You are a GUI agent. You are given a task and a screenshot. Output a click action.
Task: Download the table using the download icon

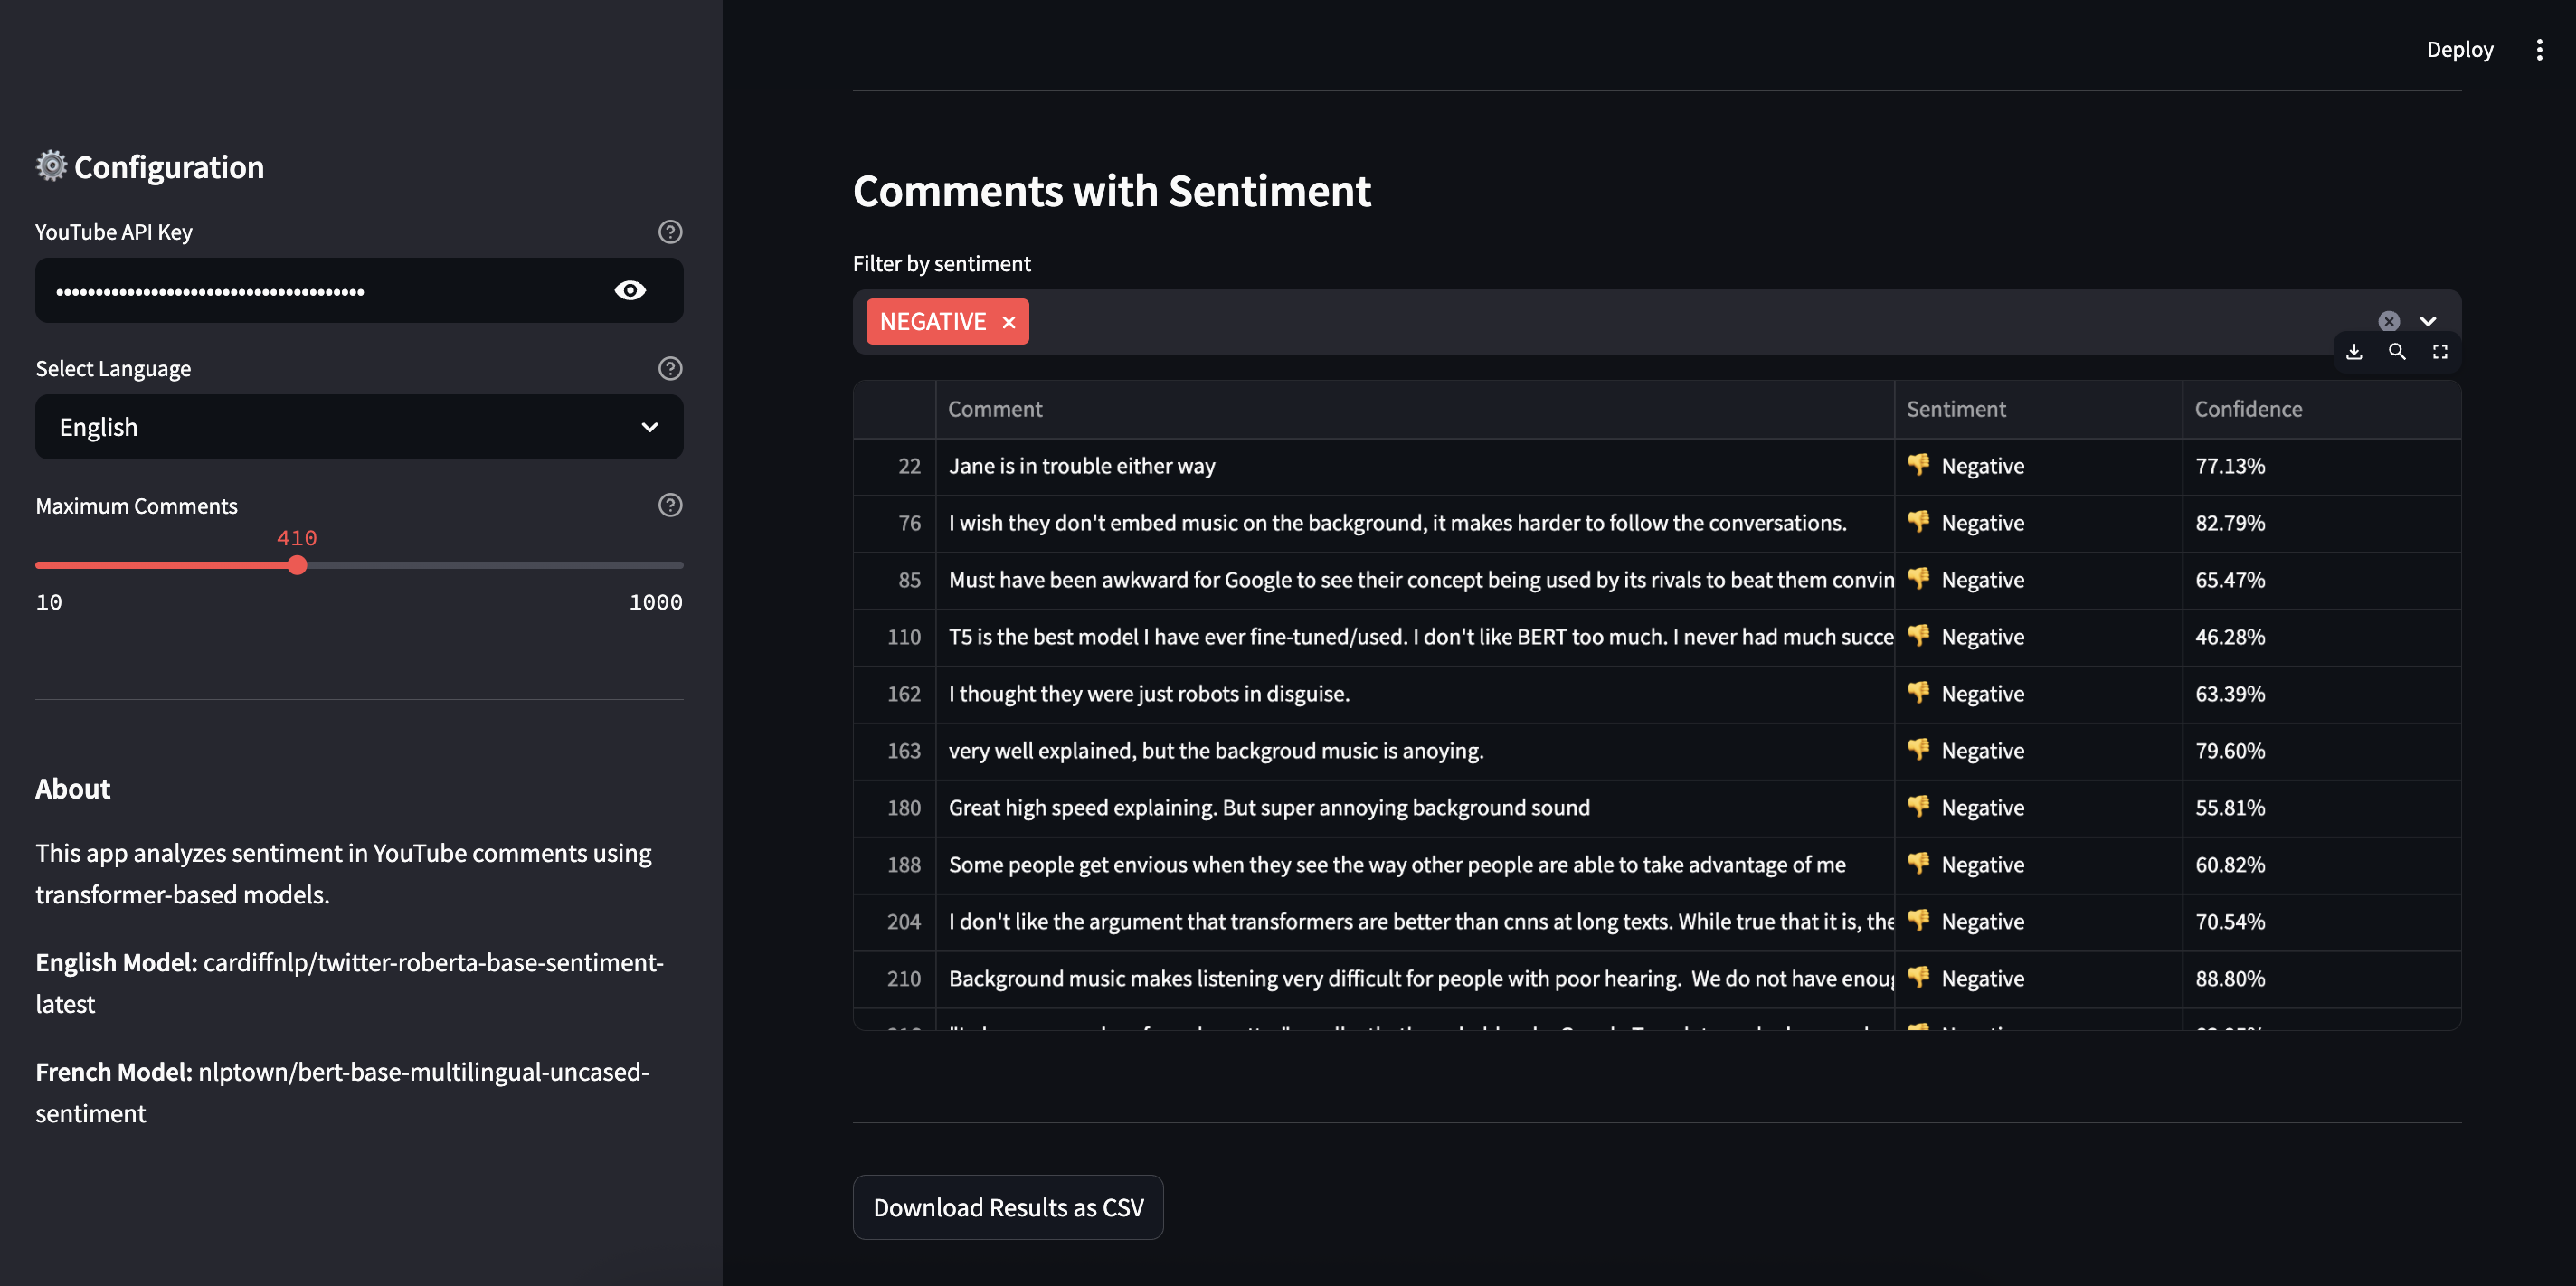click(2354, 351)
